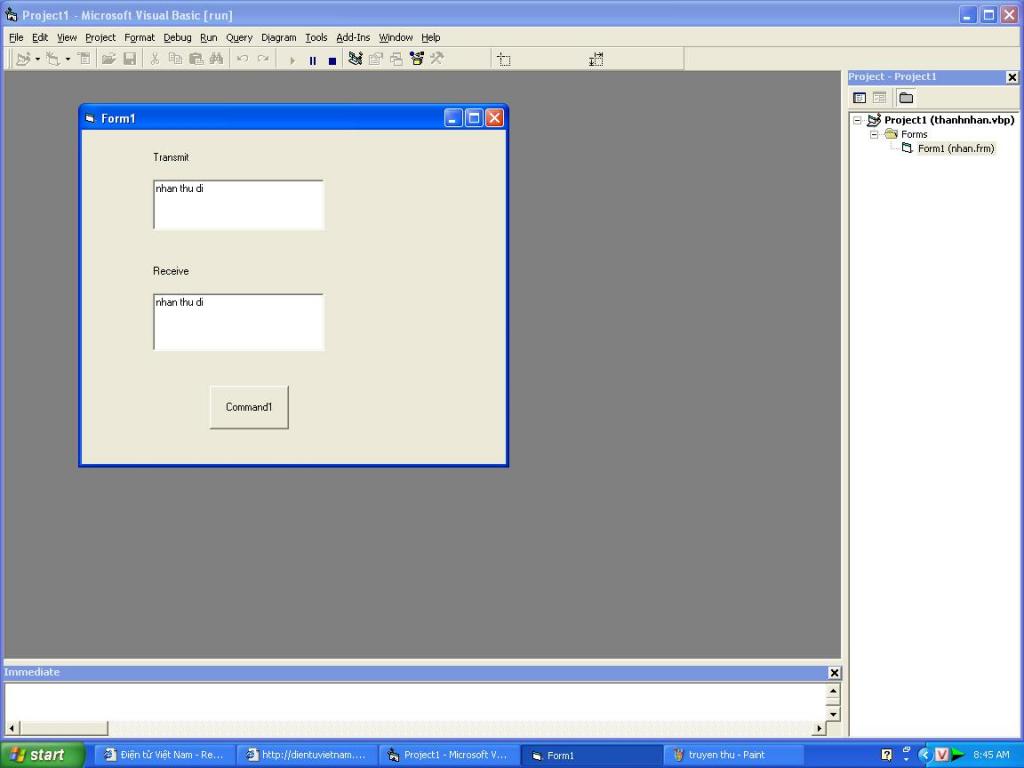Collapse the Forms folder node
1024x768 pixels.
pos(874,135)
